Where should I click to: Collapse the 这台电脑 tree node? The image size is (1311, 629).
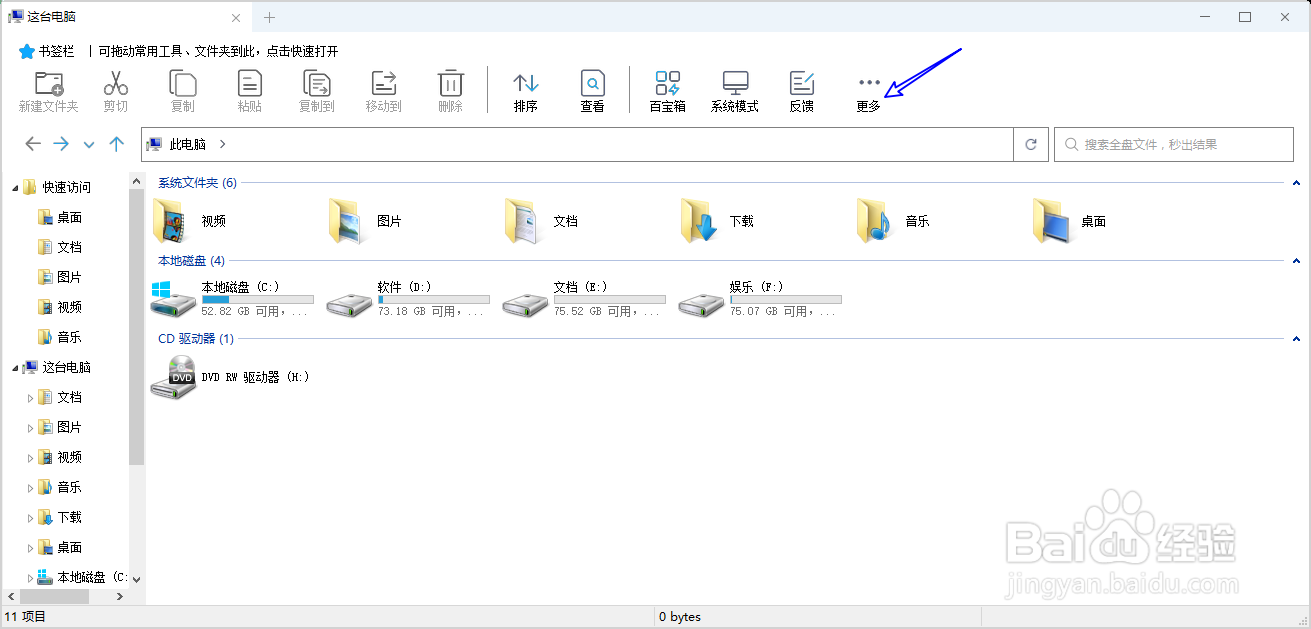(14, 368)
